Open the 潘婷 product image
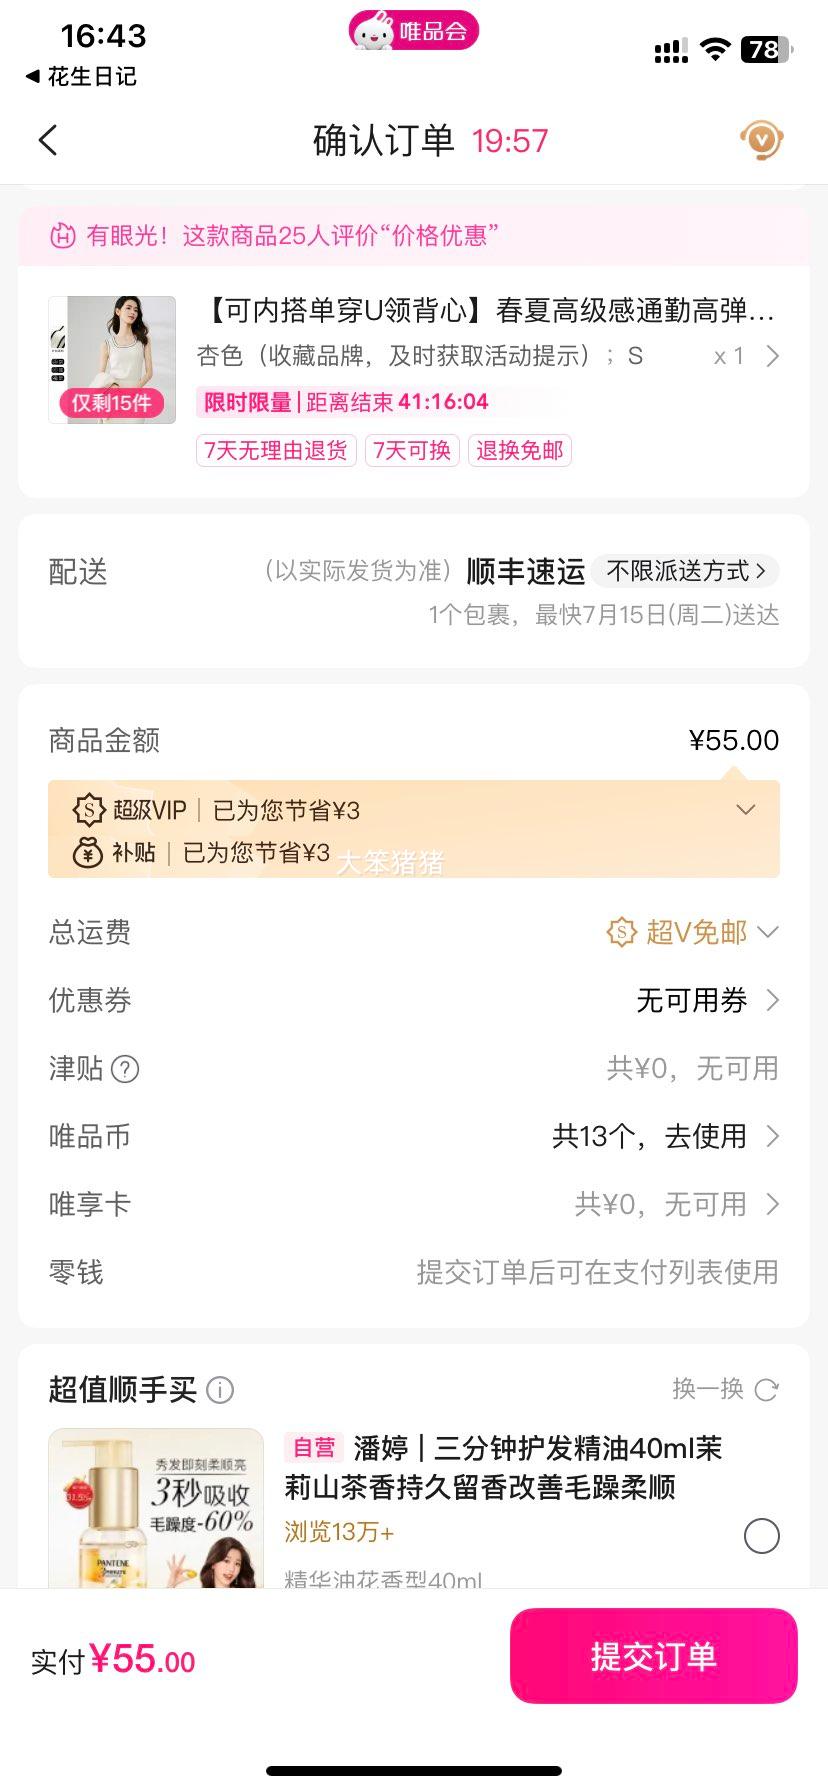 [x=156, y=1508]
